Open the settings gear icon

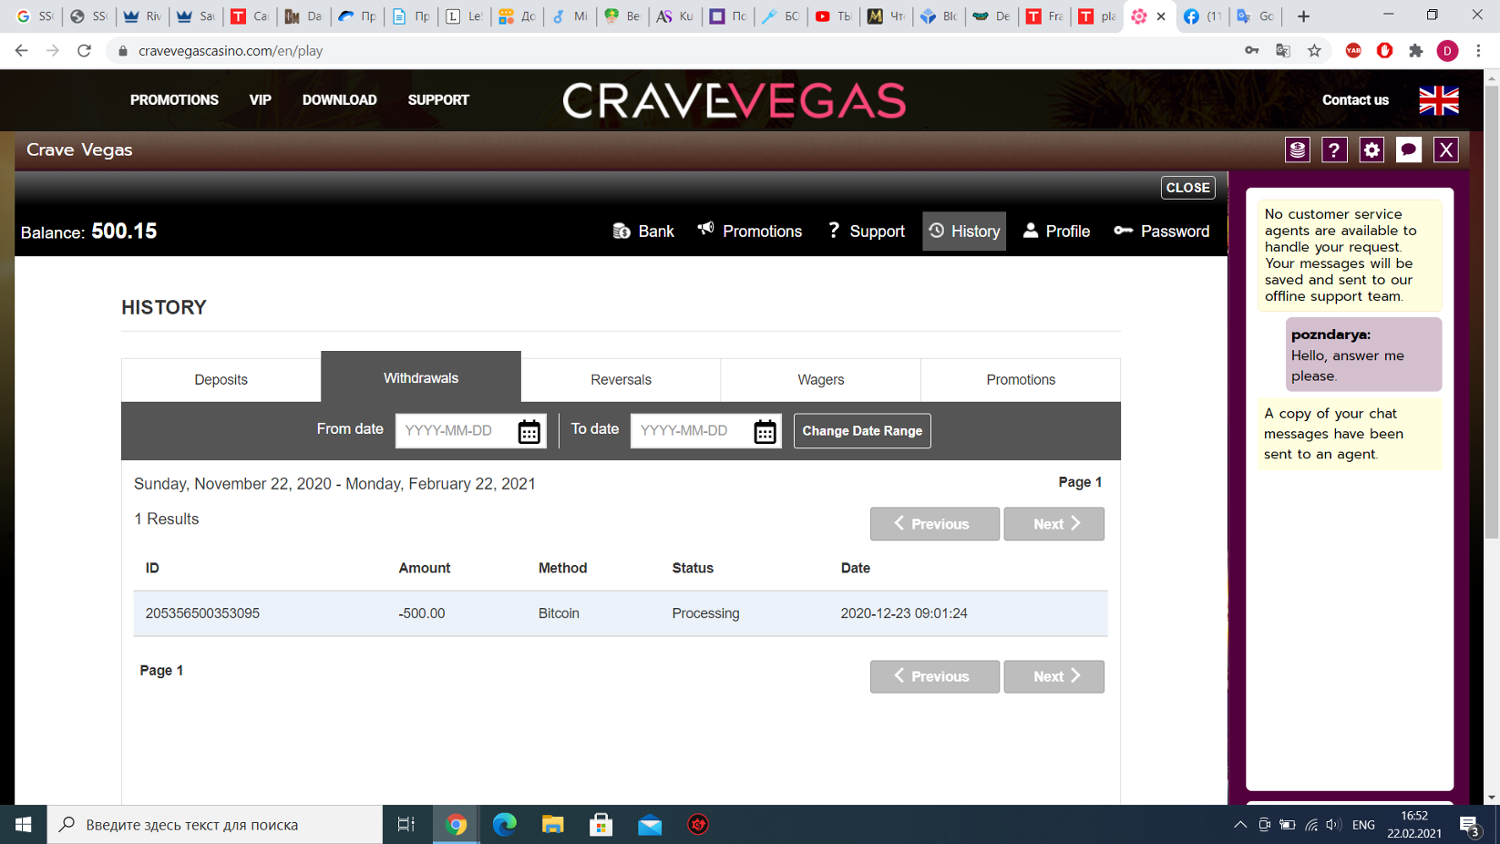pyautogui.click(x=1371, y=150)
